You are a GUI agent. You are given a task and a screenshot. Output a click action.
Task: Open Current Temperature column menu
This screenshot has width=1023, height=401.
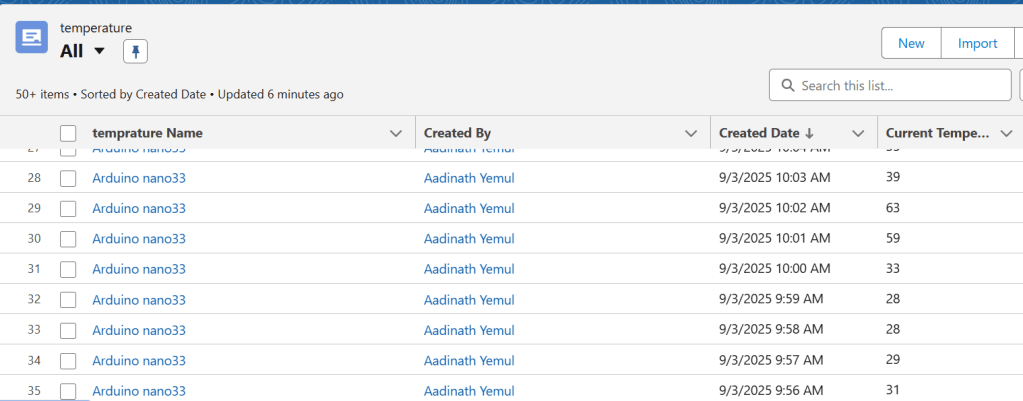(x=1006, y=133)
